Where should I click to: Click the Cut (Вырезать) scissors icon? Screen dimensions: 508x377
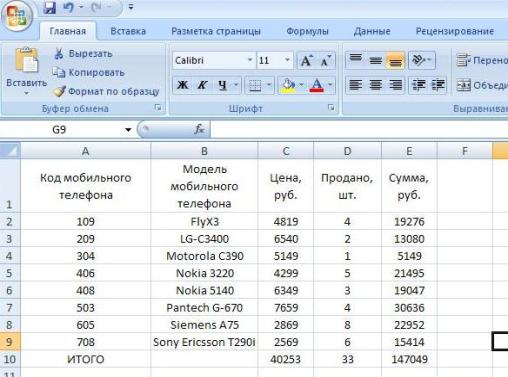(x=59, y=53)
